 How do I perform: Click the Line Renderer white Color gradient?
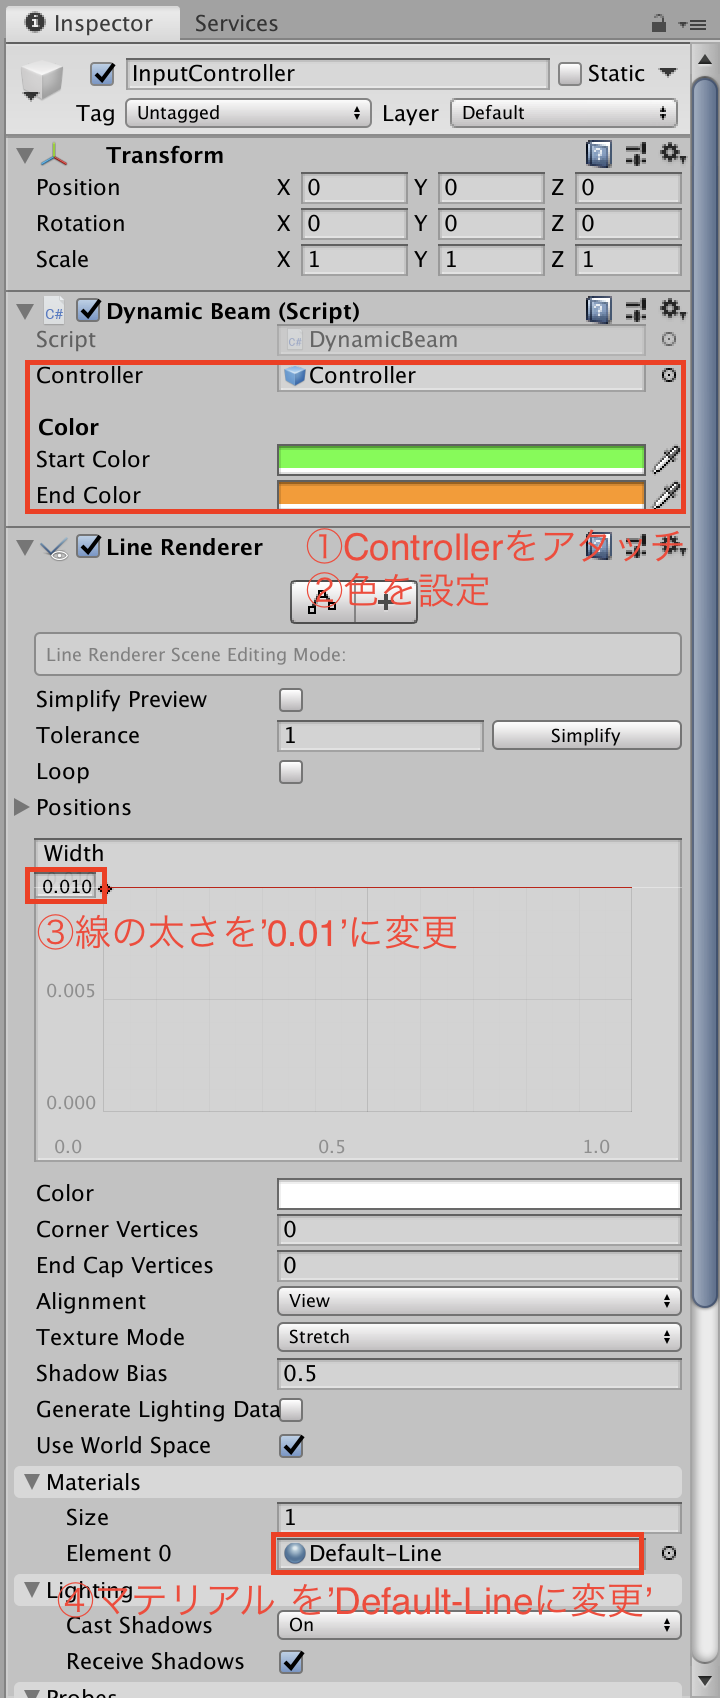coord(479,1194)
